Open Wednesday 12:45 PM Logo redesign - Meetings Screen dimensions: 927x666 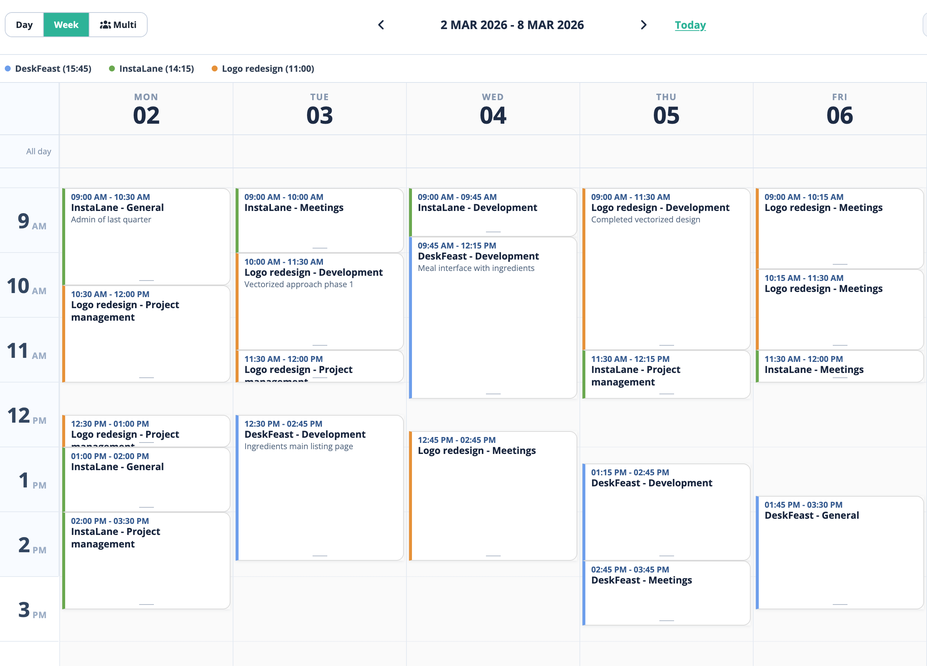pyautogui.click(x=492, y=496)
